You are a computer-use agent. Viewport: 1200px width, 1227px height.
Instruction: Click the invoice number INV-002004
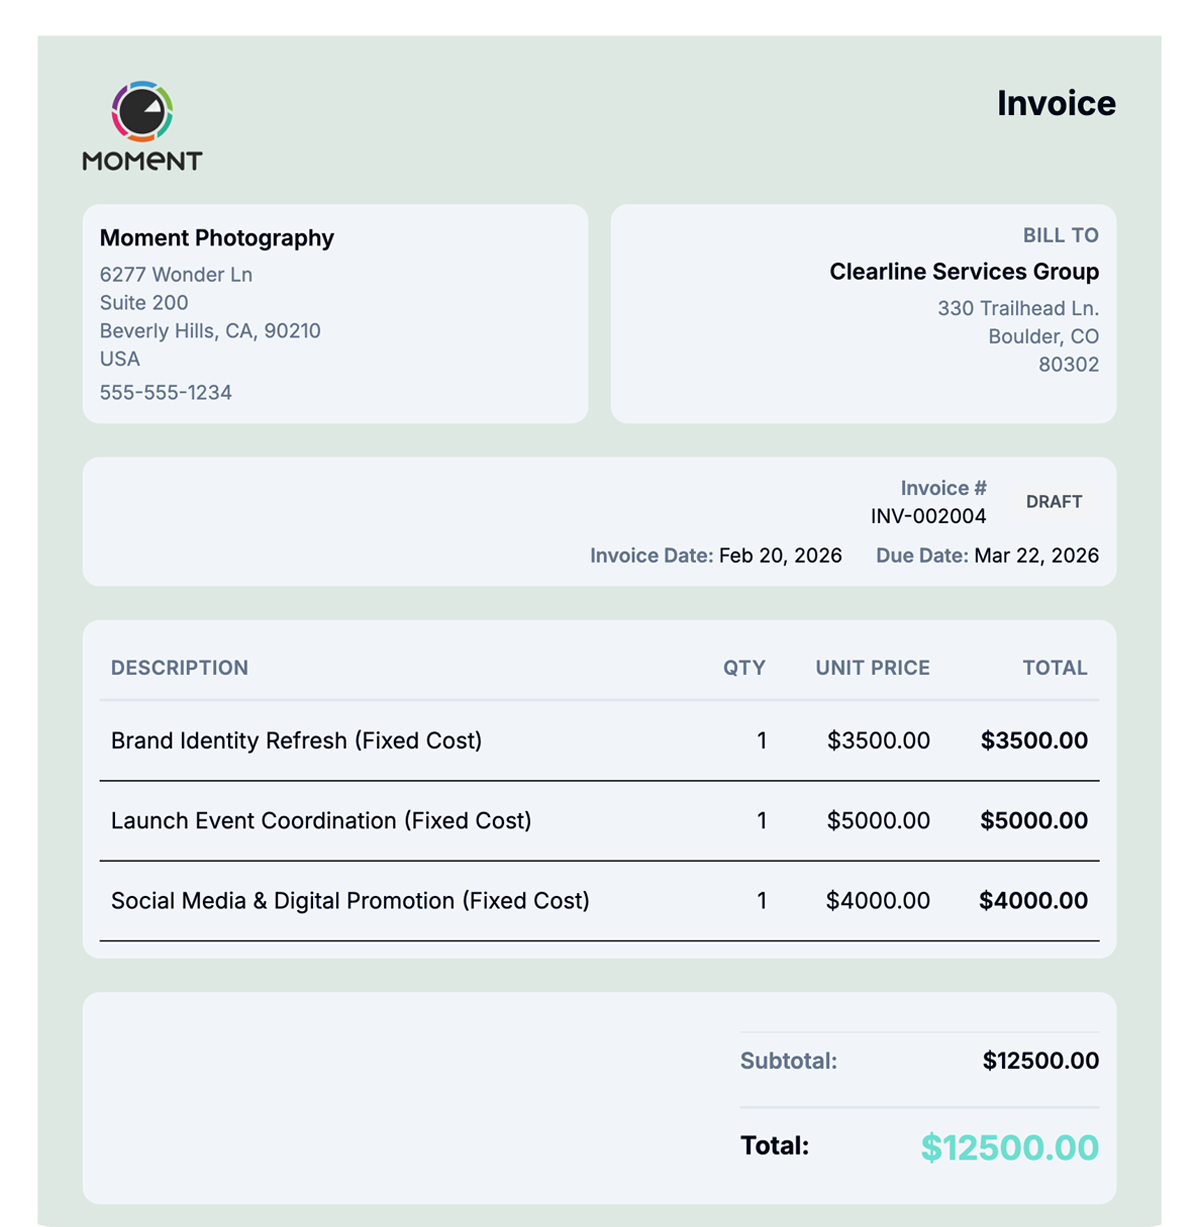[928, 516]
